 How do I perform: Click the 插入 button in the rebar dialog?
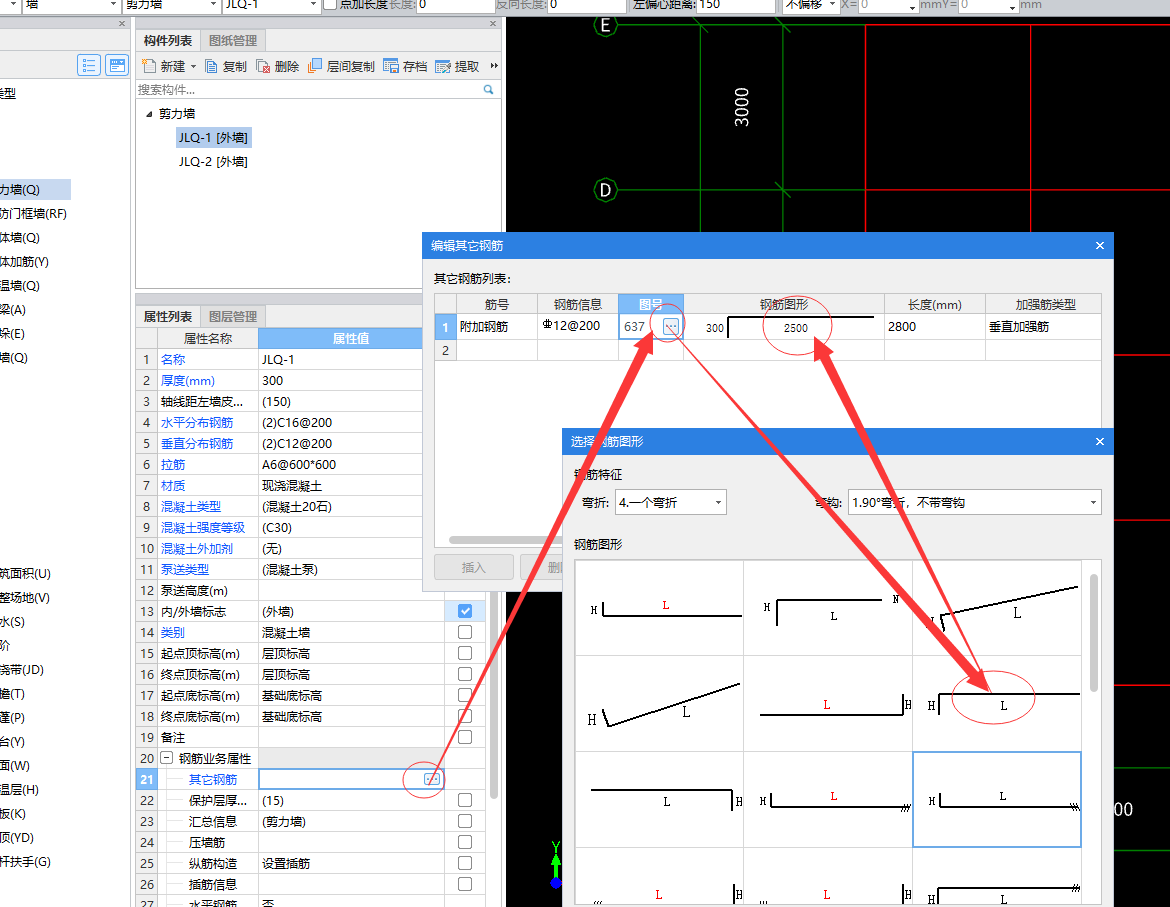tap(473, 568)
